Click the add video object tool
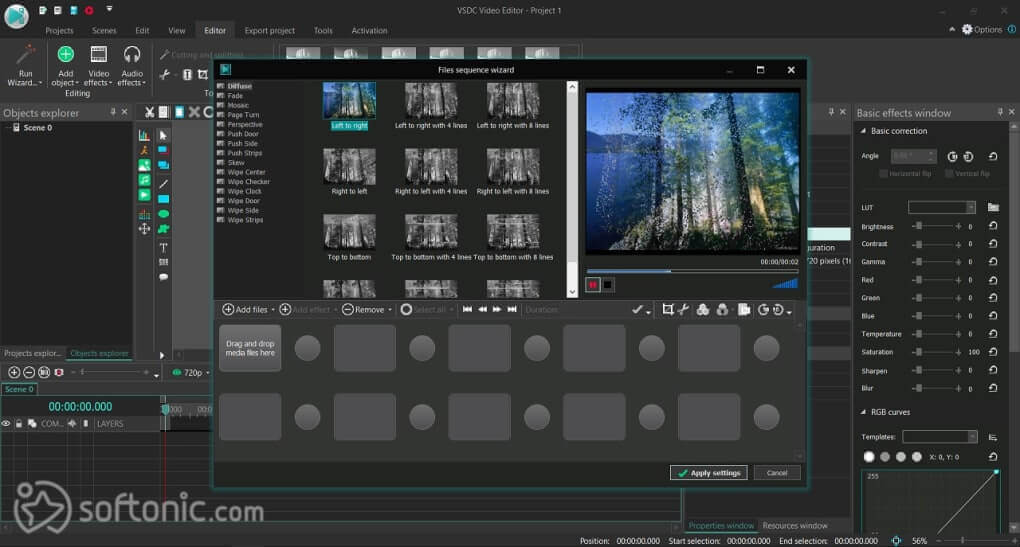The height and width of the screenshot is (547, 1020). click(144, 195)
